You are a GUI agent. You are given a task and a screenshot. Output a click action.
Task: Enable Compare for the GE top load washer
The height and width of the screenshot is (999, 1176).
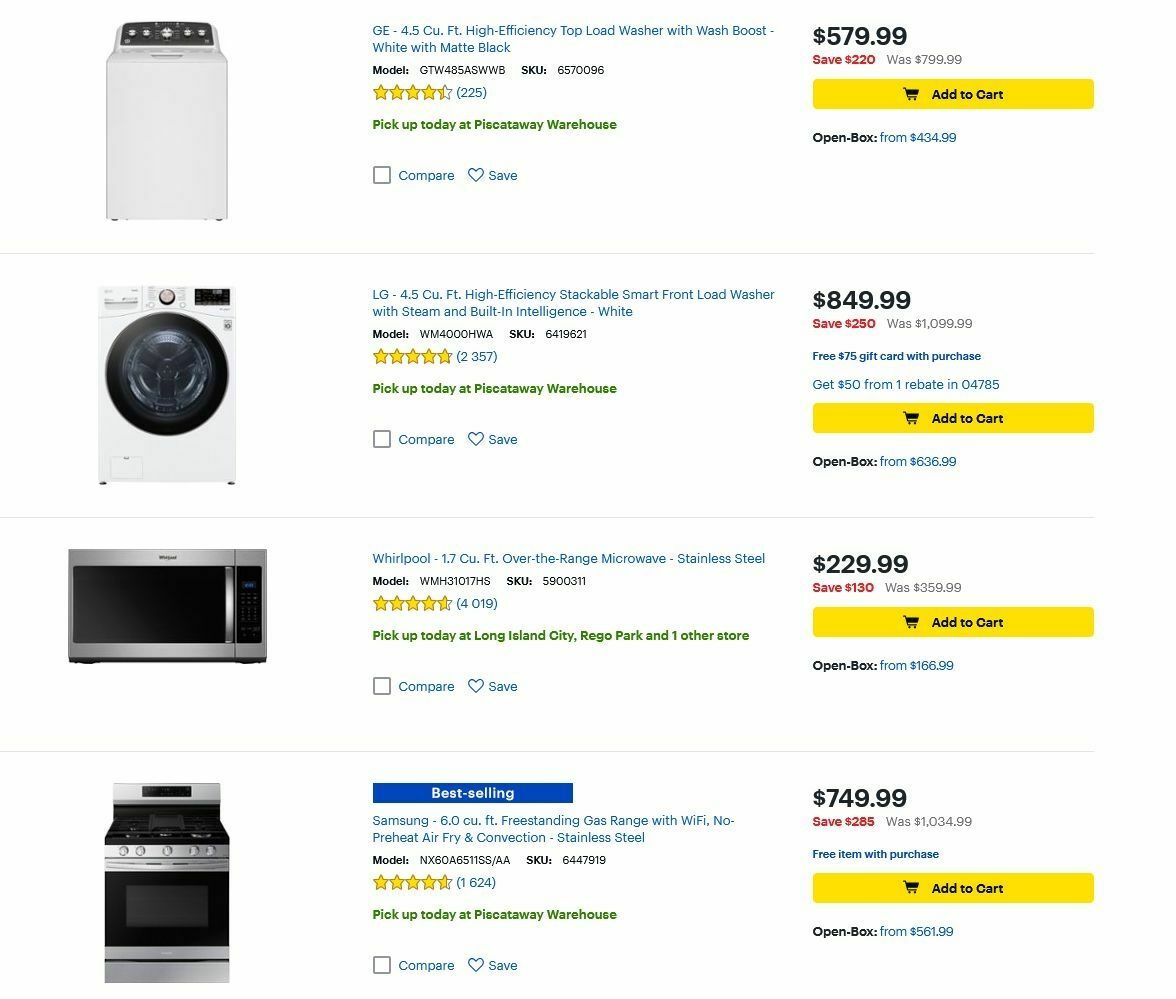381,175
